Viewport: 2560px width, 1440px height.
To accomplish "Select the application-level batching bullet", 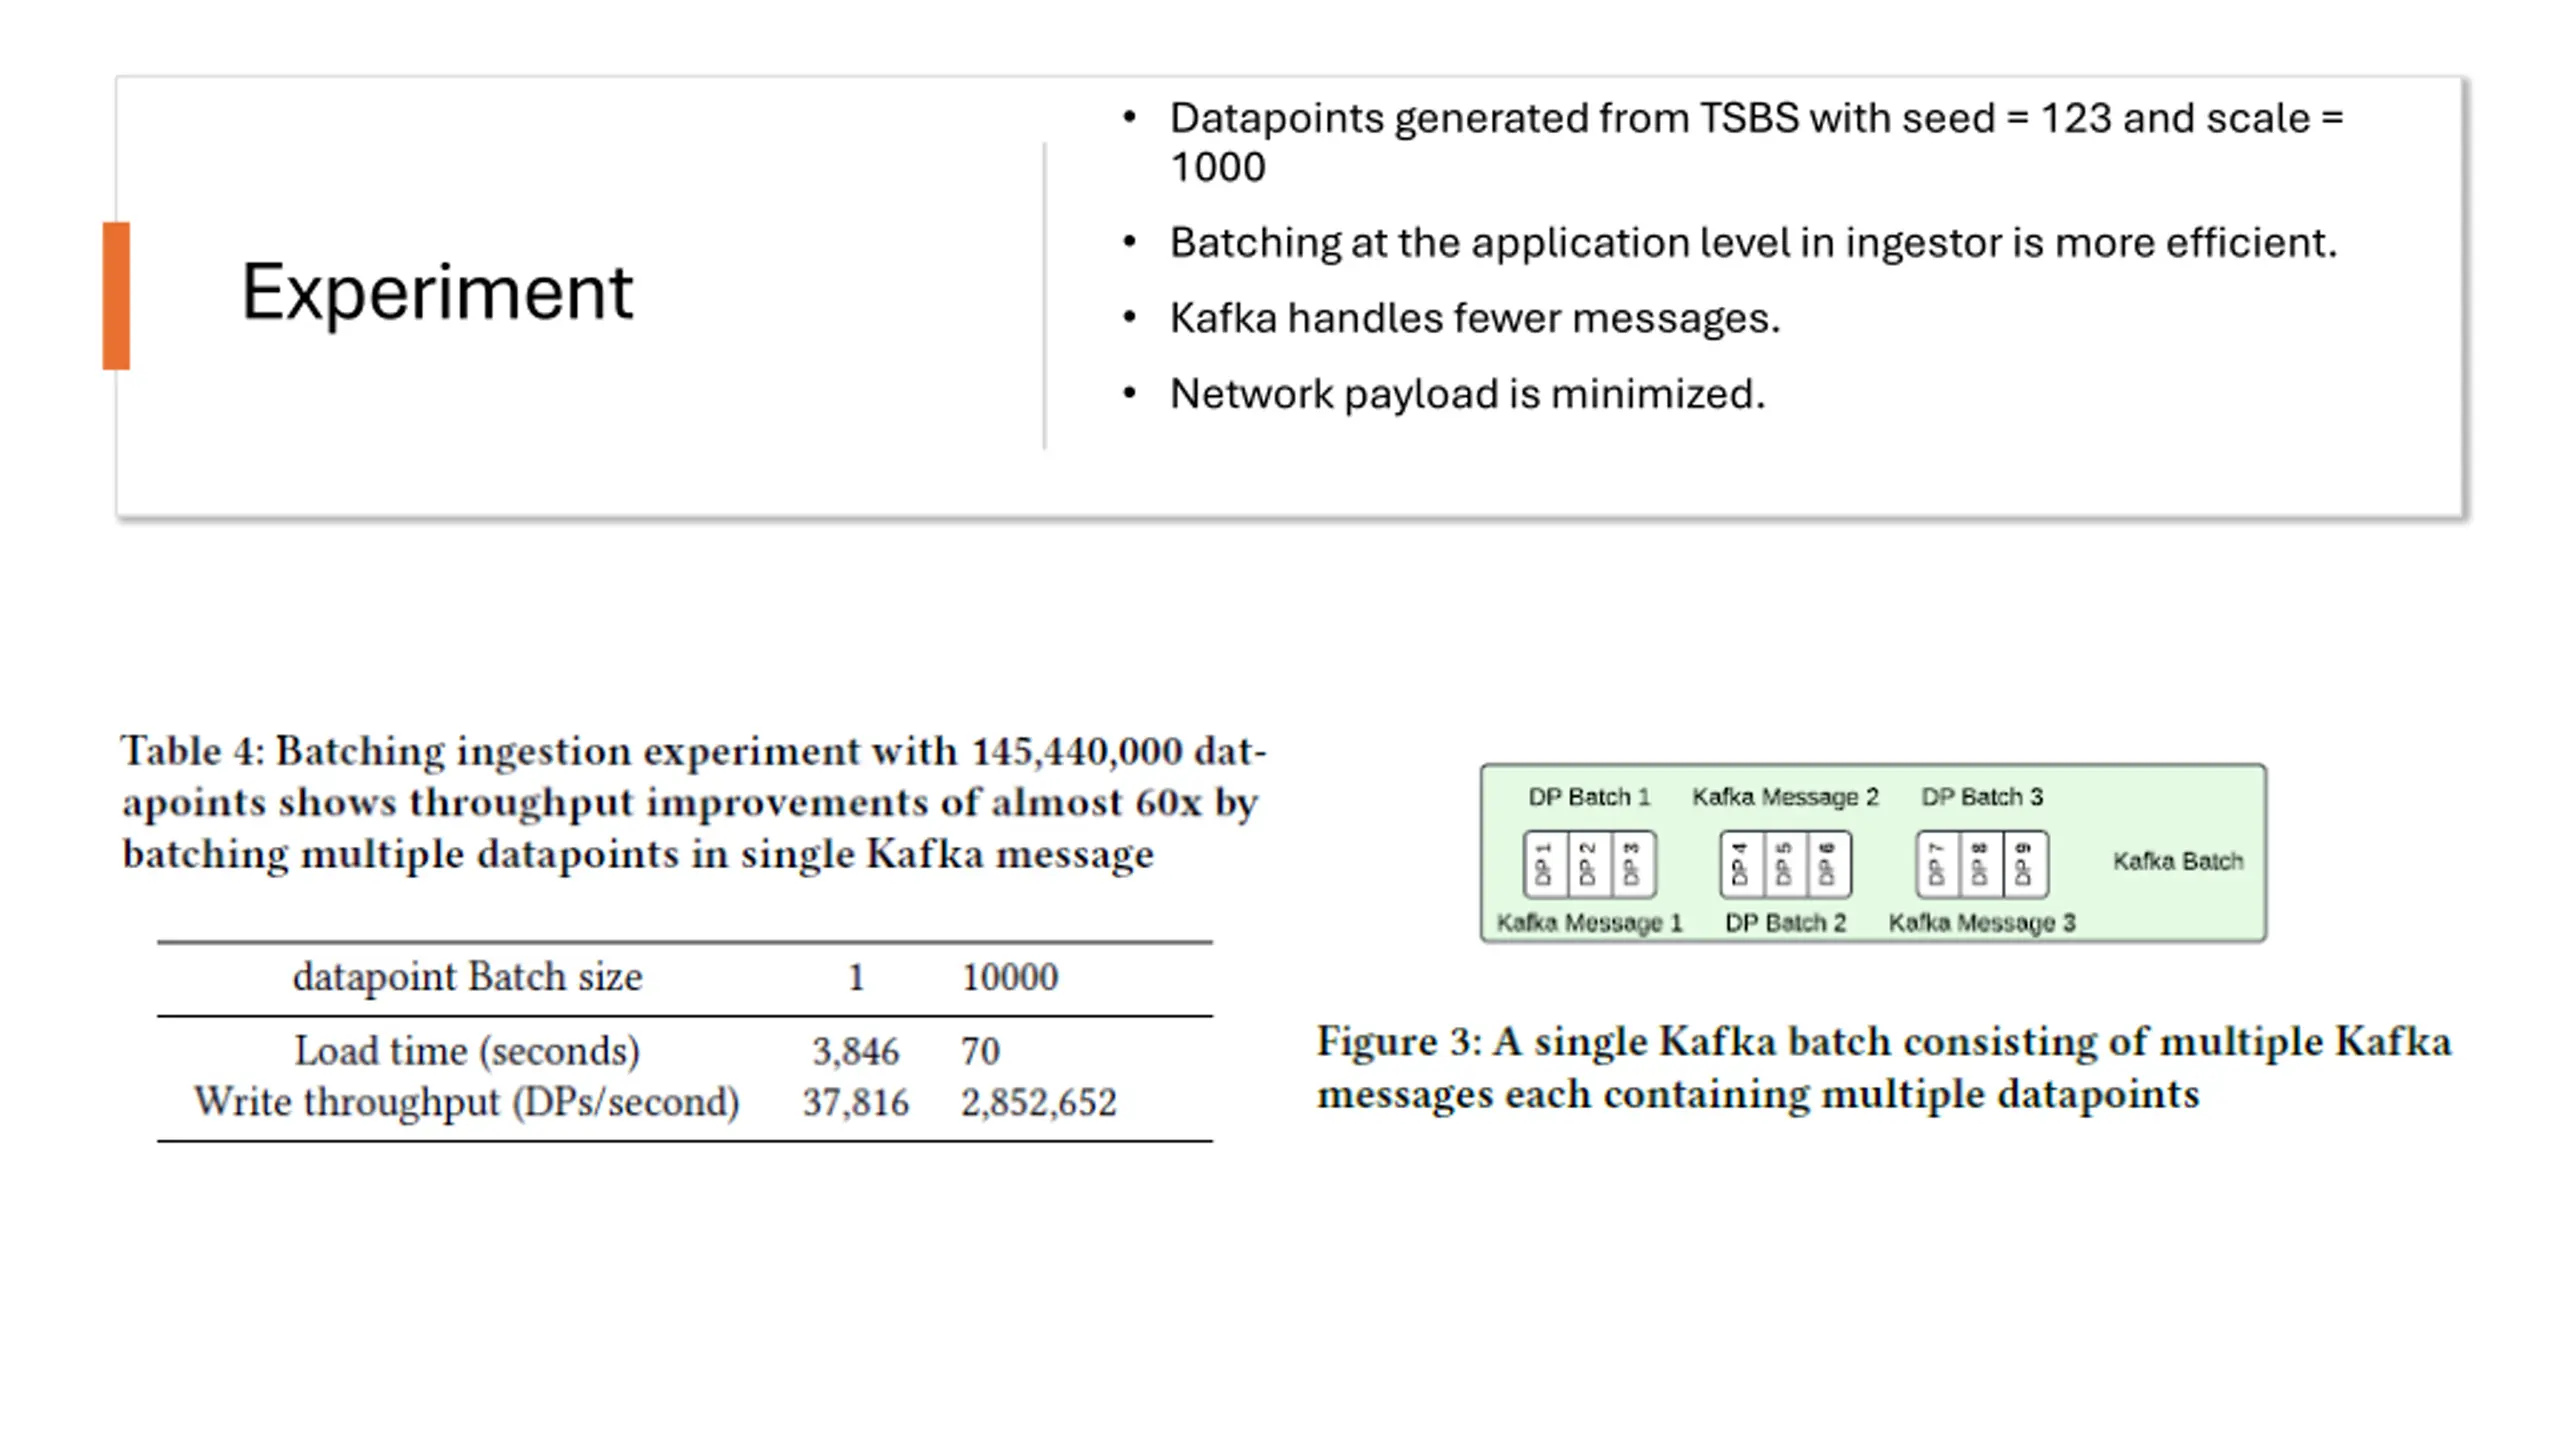I will tap(1753, 242).
